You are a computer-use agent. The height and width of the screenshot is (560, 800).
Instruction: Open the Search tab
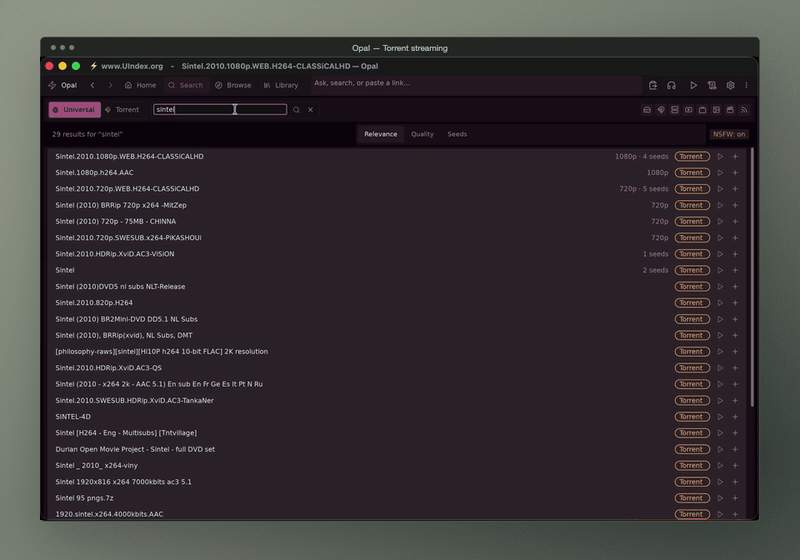point(186,85)
